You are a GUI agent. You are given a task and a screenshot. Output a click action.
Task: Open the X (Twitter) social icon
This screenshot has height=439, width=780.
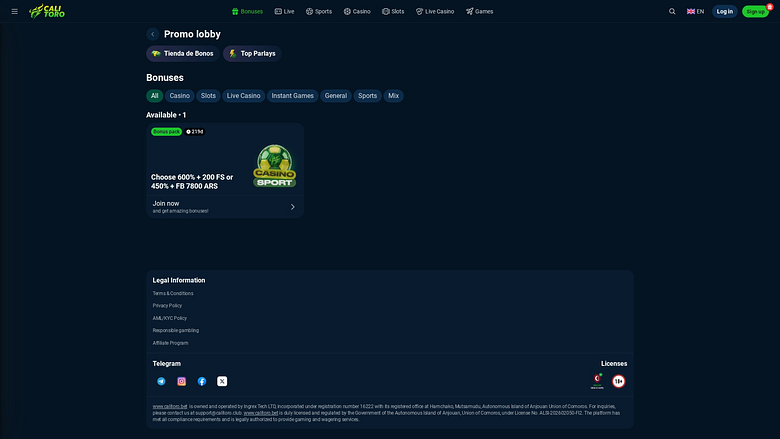[222, 381]
